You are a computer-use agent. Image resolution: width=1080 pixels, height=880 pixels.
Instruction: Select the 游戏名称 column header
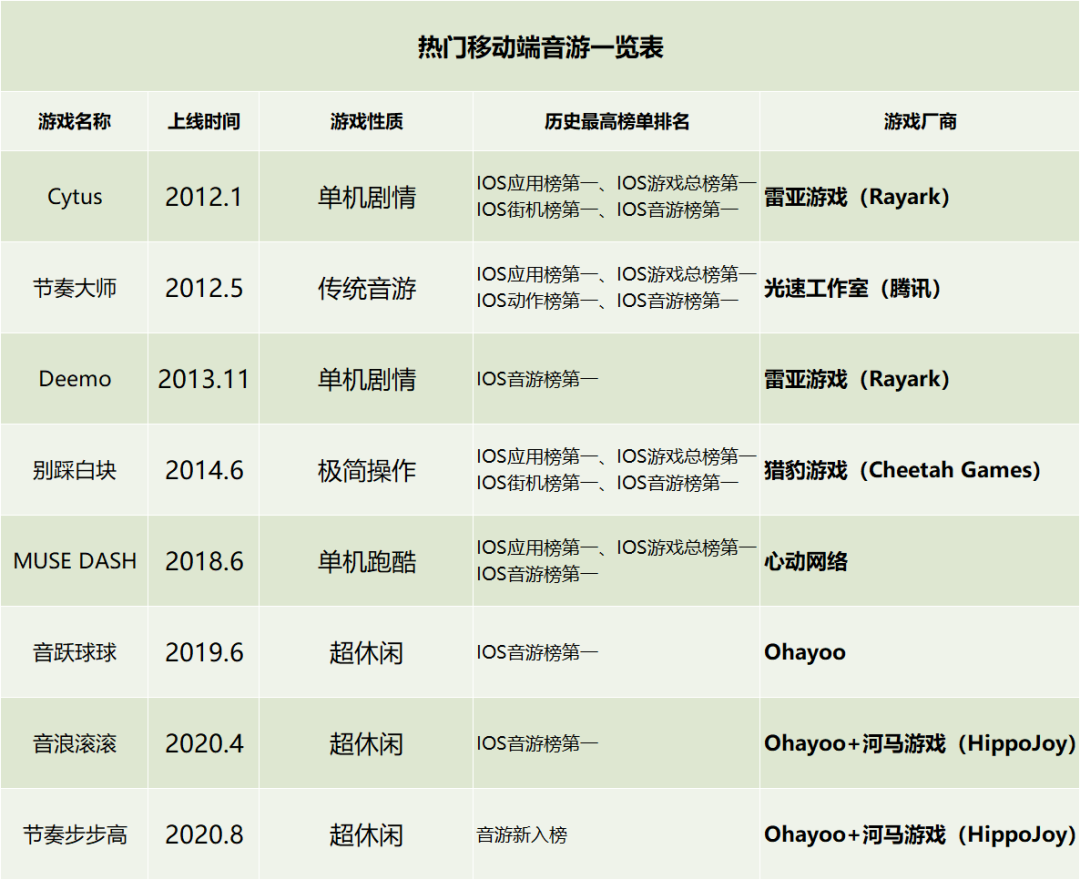coord(74,121)
